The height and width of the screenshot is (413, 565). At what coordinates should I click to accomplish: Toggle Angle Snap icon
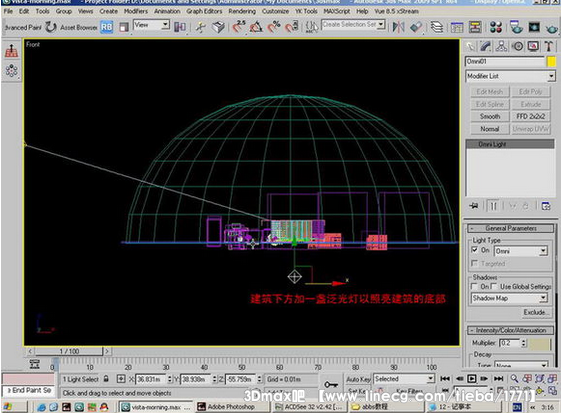(x=256, y=27)
